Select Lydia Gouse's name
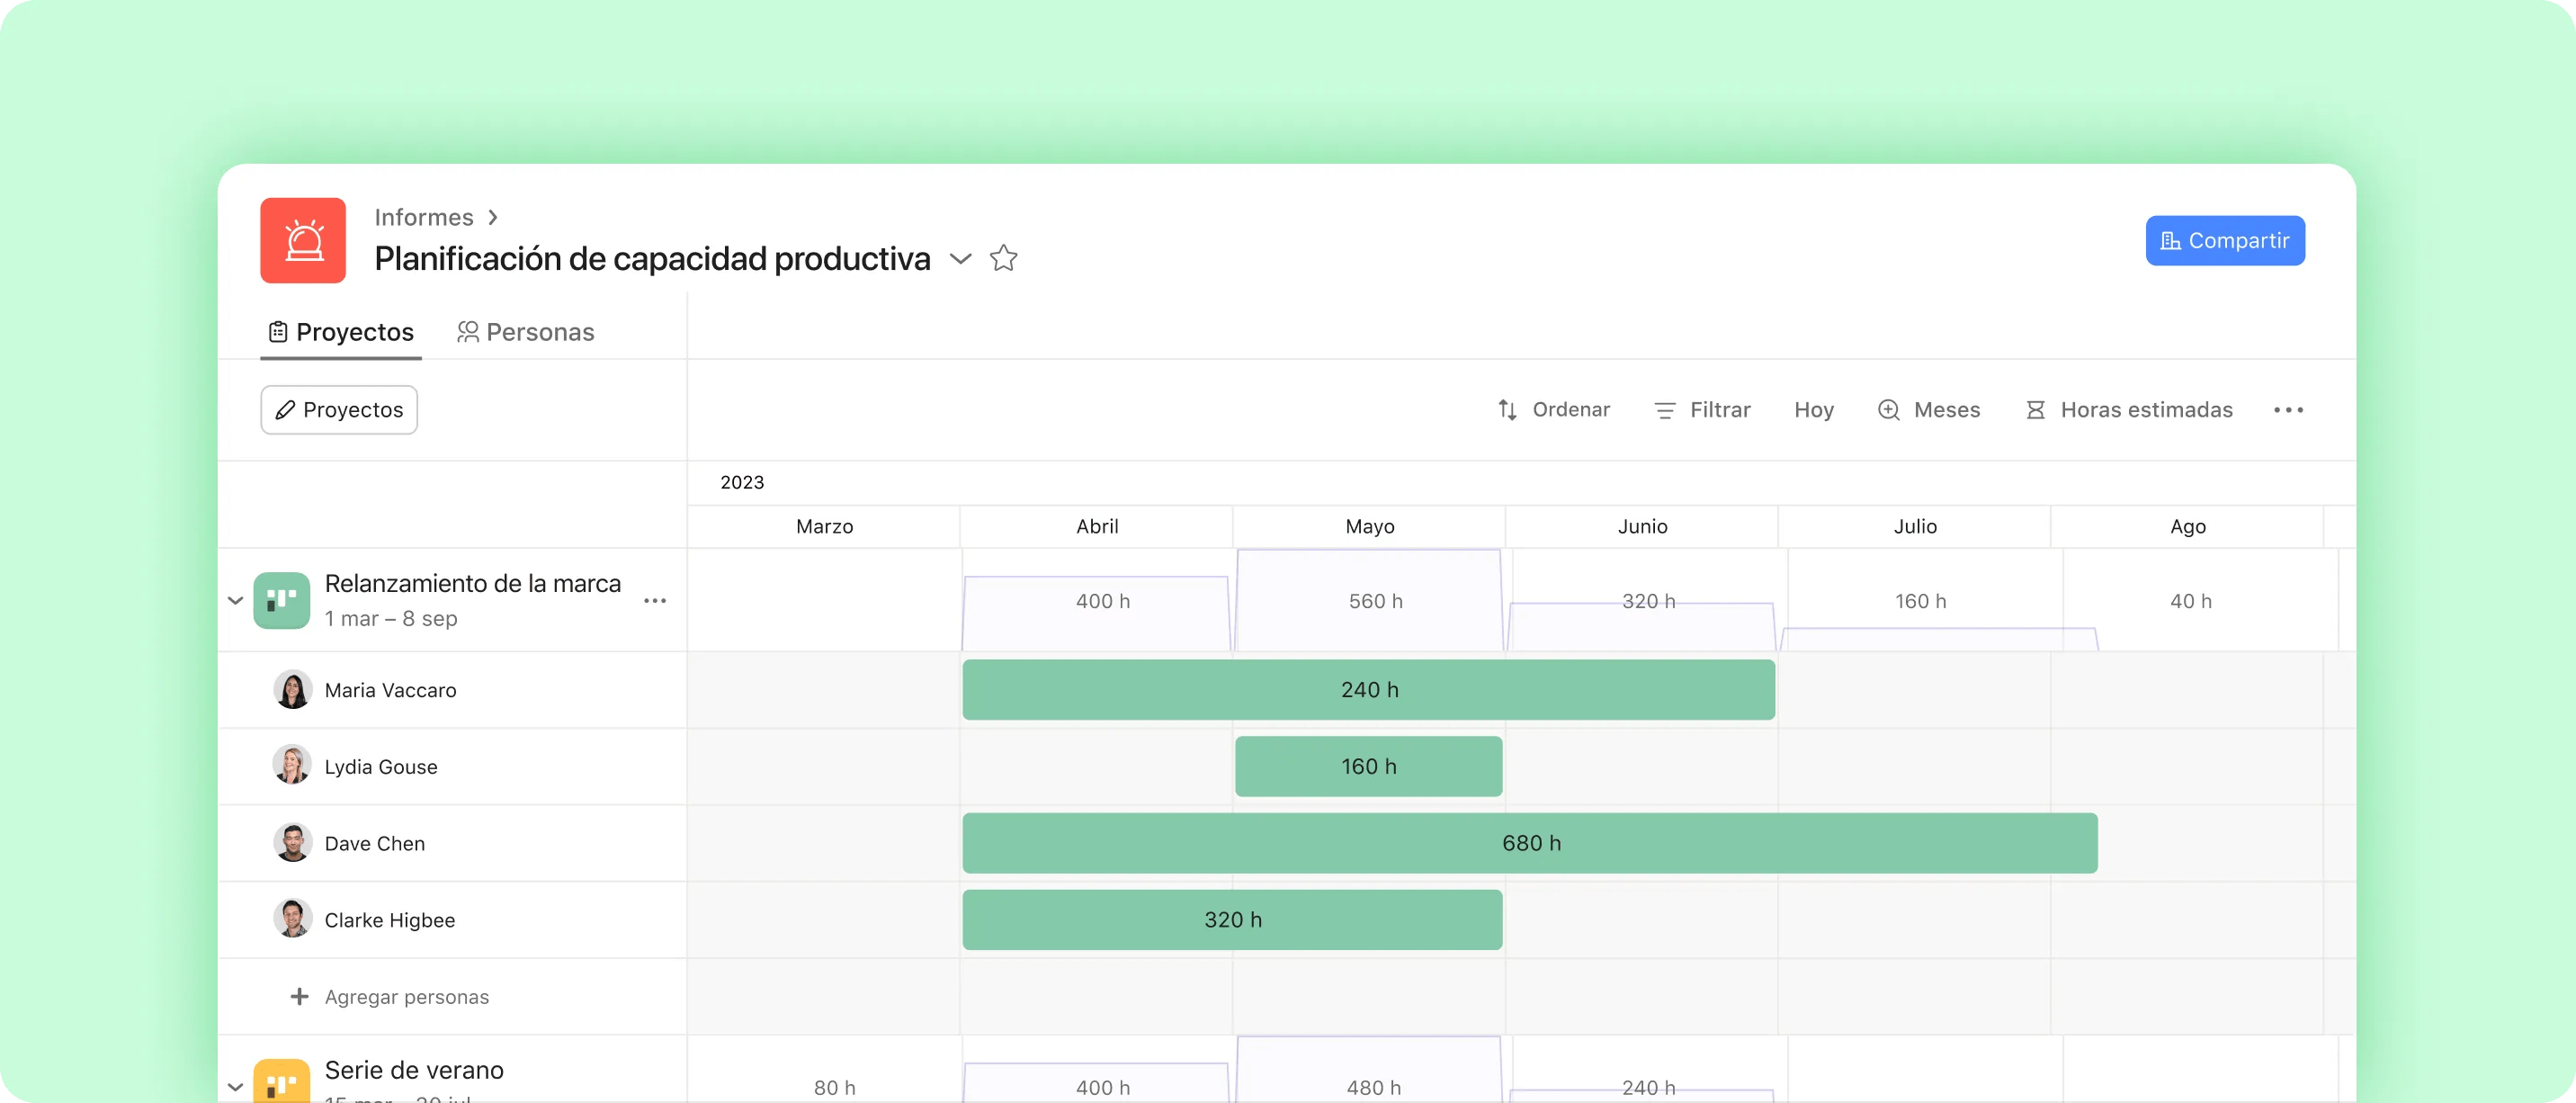2576x1103 pixels. [x=381, y=767]
